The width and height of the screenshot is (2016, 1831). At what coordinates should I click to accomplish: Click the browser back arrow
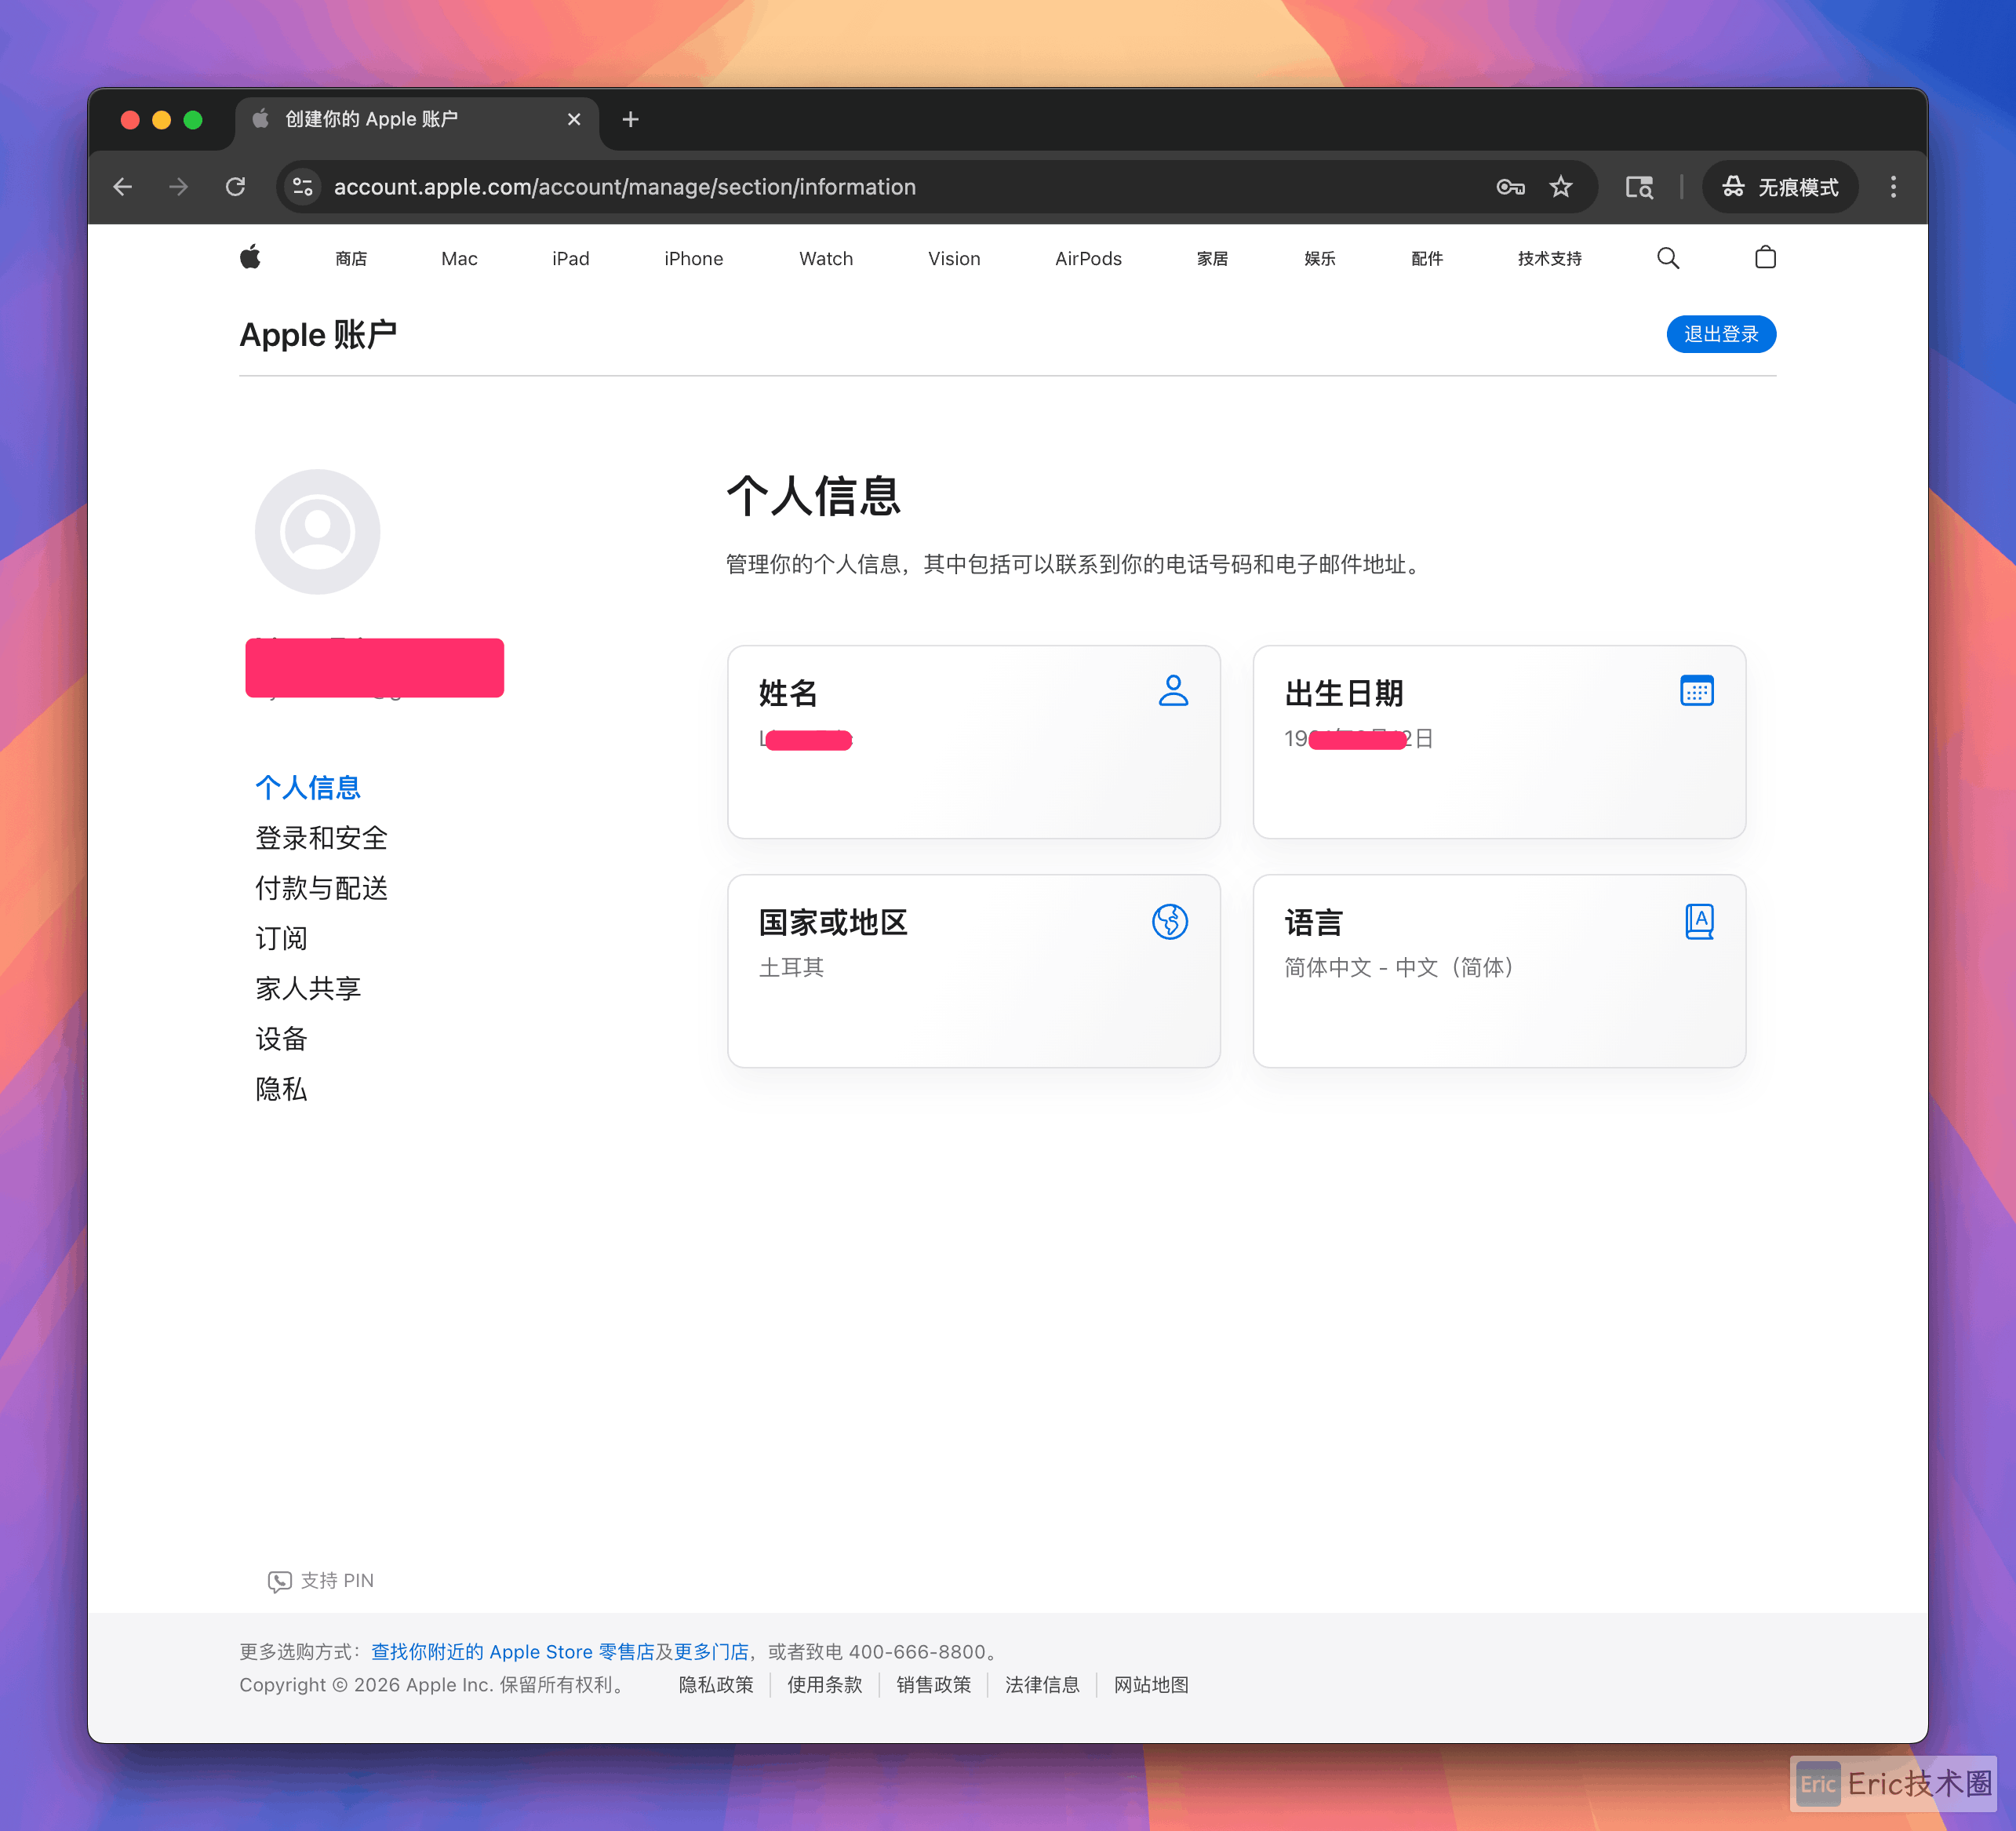tap(123, 187)
